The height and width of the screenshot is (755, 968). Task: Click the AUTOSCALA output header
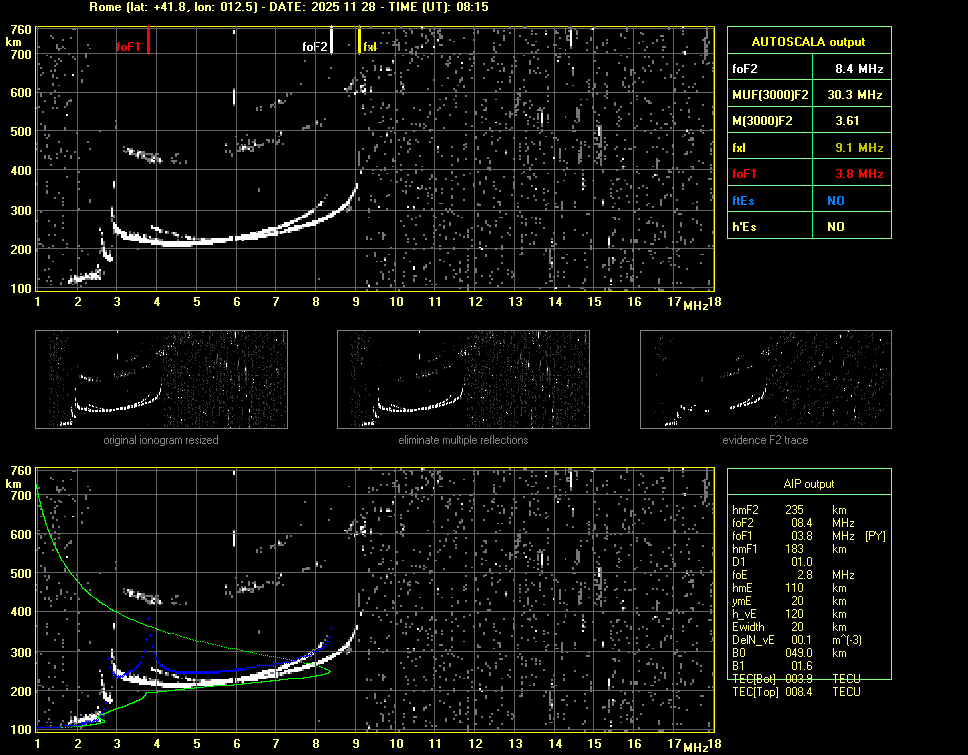pos(808,42)
